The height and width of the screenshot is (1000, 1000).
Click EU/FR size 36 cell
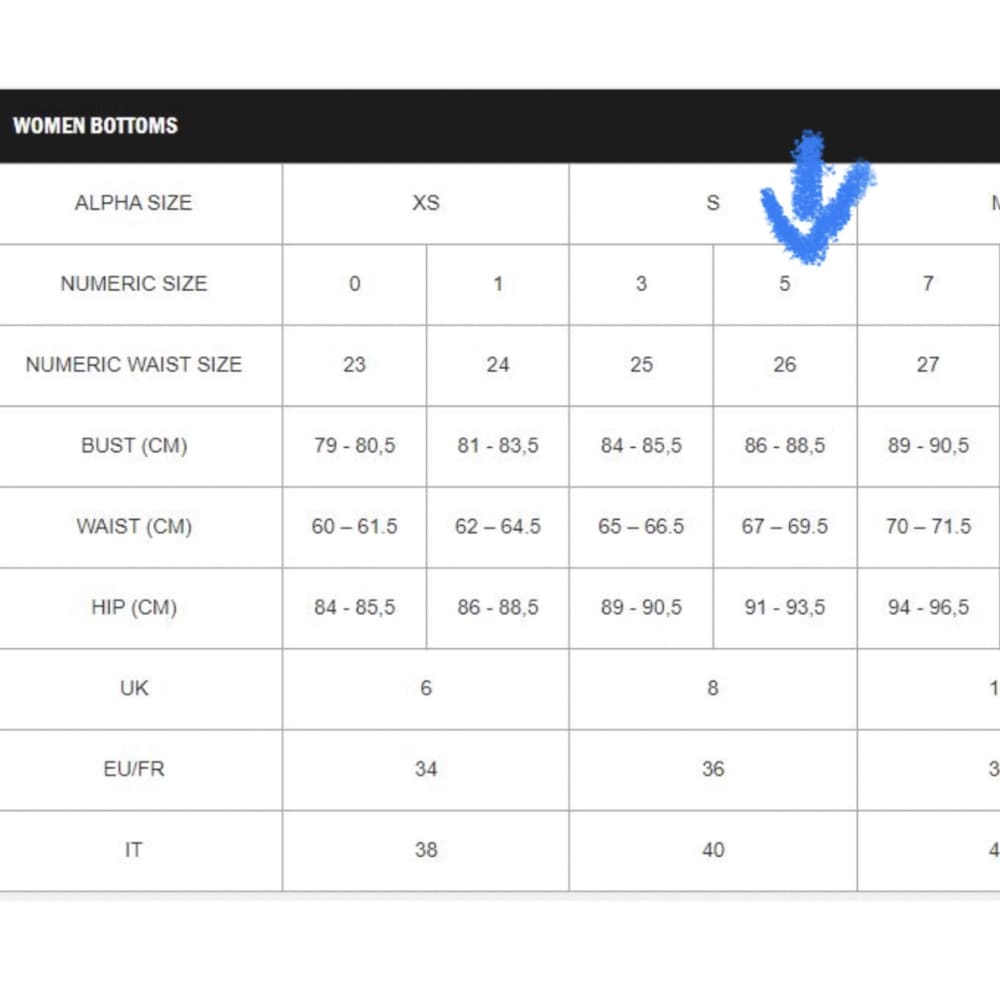point(712,770)
